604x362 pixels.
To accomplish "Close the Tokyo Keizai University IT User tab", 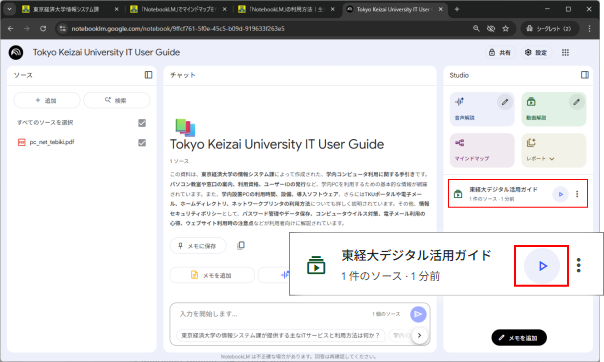I will (441, 9).
